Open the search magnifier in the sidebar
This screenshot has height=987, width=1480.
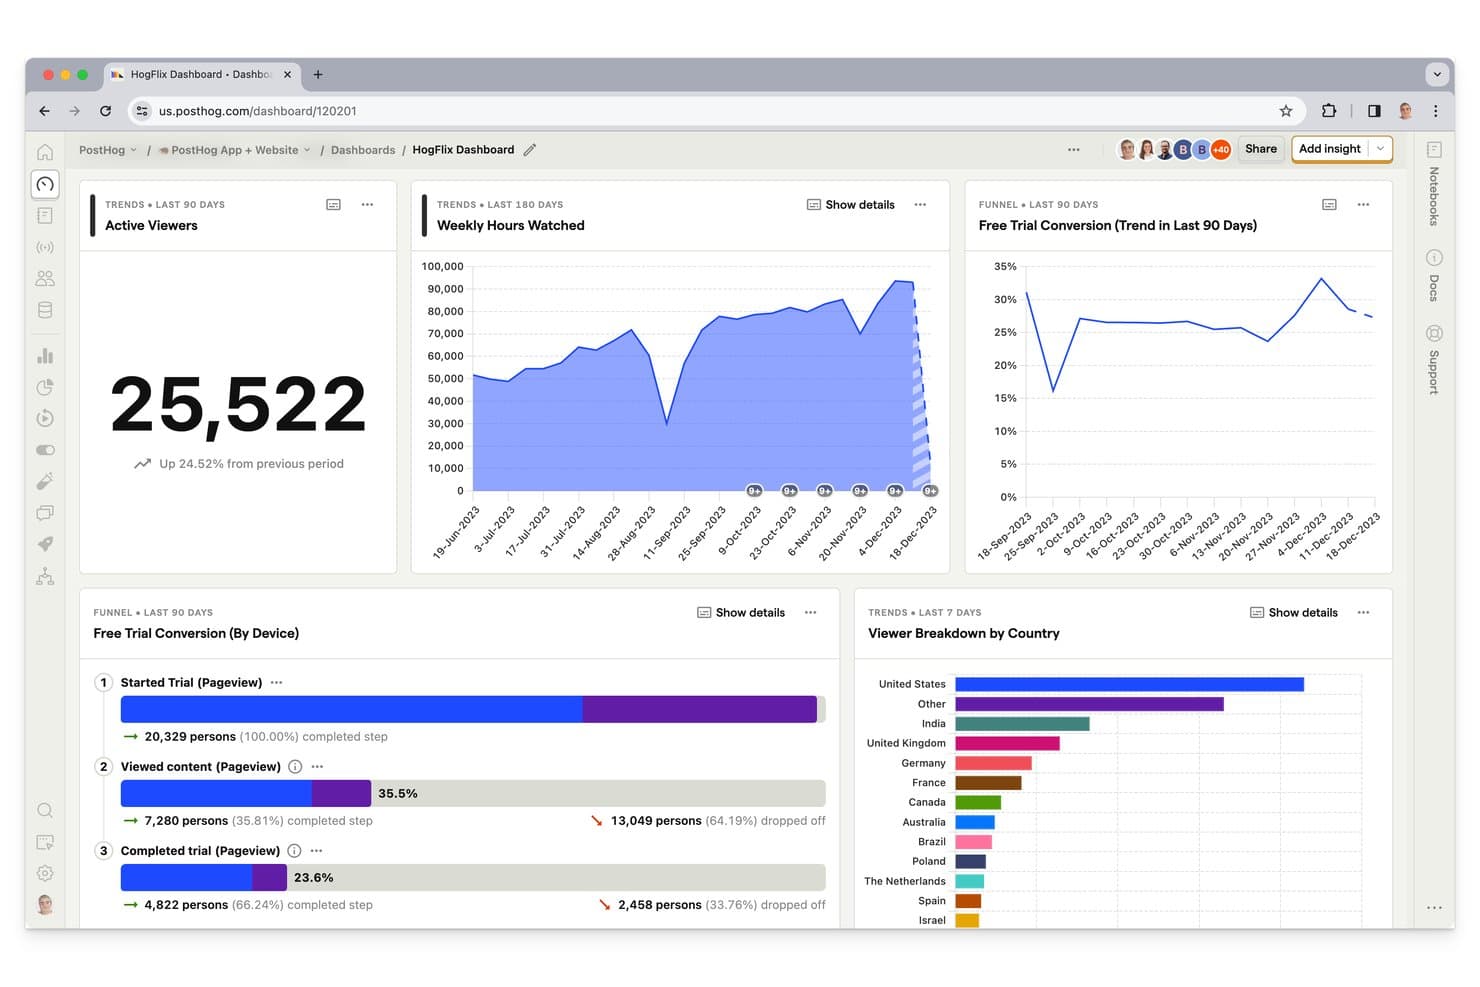45,810
